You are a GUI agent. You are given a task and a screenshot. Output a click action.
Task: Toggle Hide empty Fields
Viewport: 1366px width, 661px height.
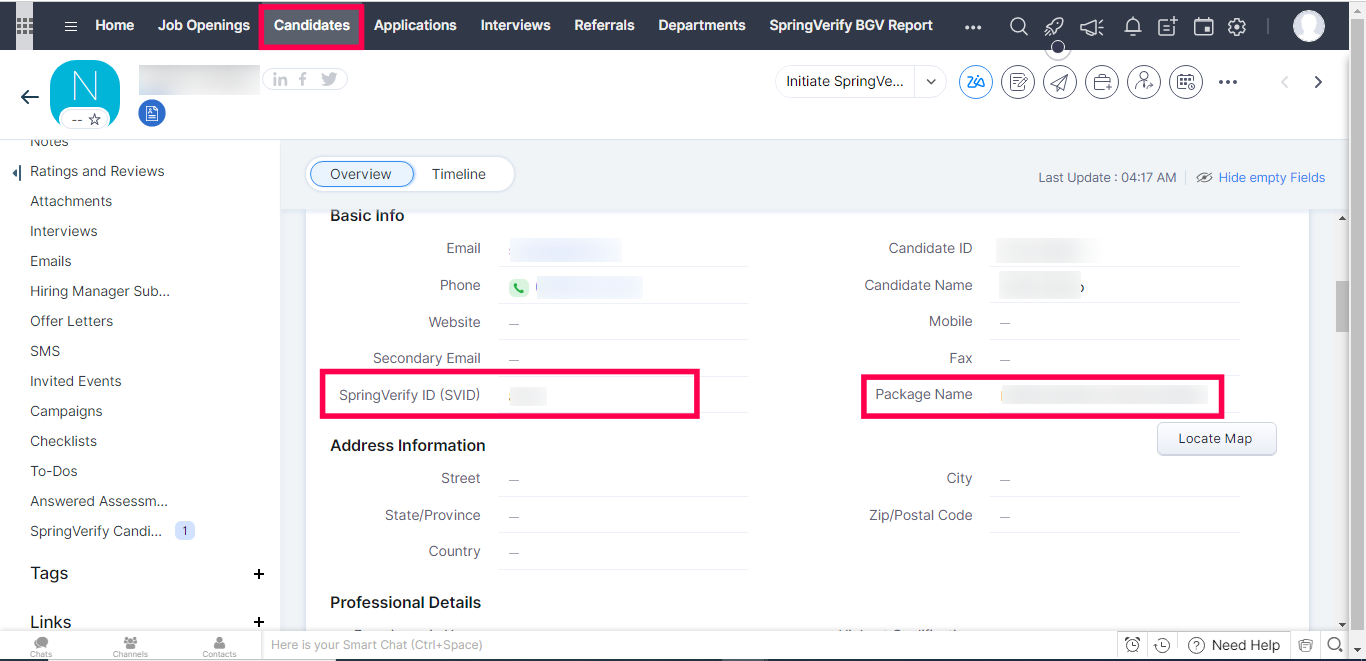[x=1260, y=177]
